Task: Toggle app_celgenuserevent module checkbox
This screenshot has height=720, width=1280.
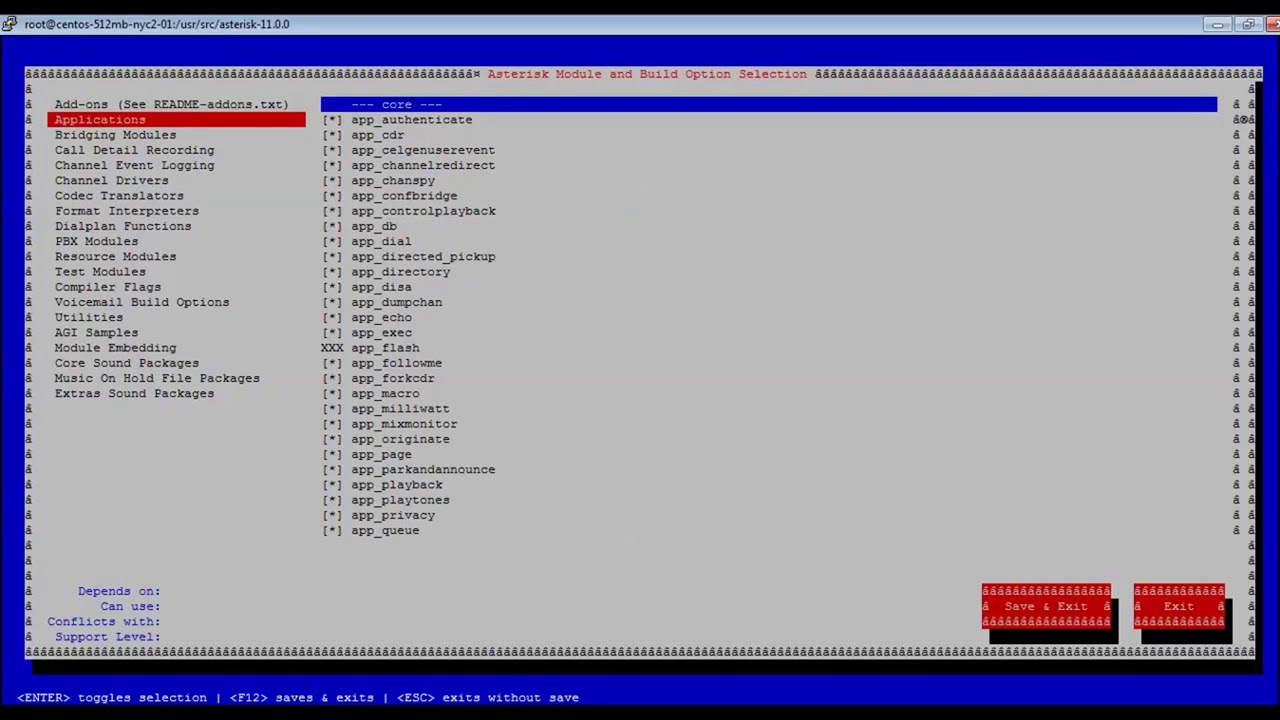Action: point(332,150)
